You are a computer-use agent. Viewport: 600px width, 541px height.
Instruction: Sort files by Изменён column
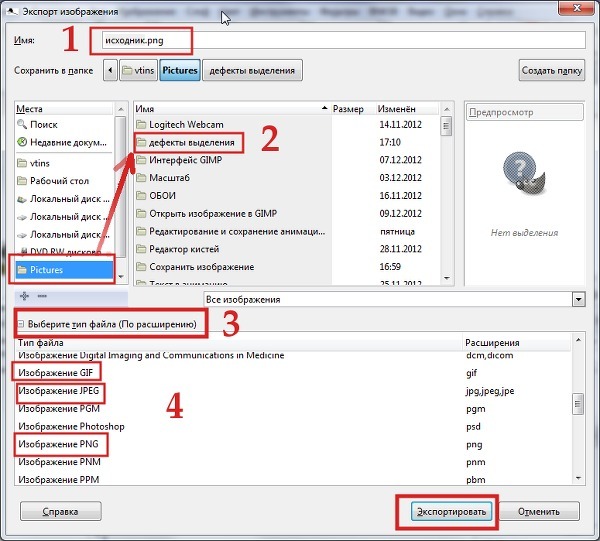(407, 109)
